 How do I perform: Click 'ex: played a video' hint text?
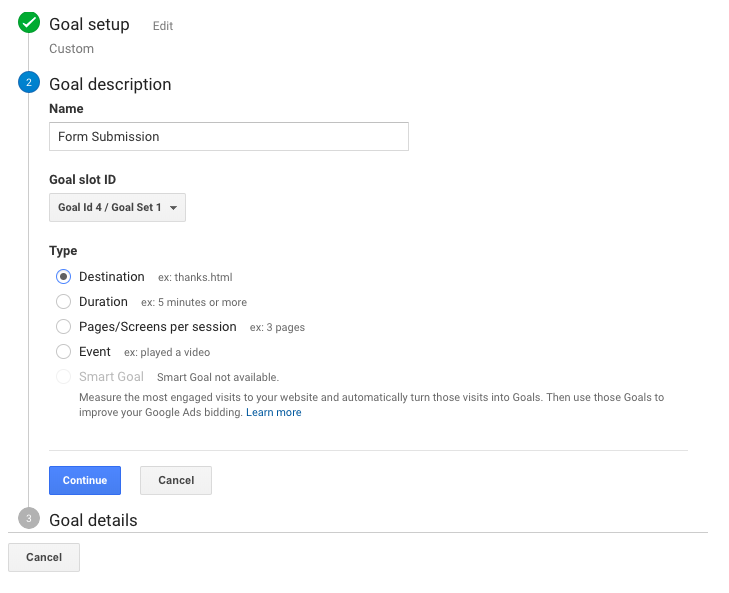tap(167, 353)
